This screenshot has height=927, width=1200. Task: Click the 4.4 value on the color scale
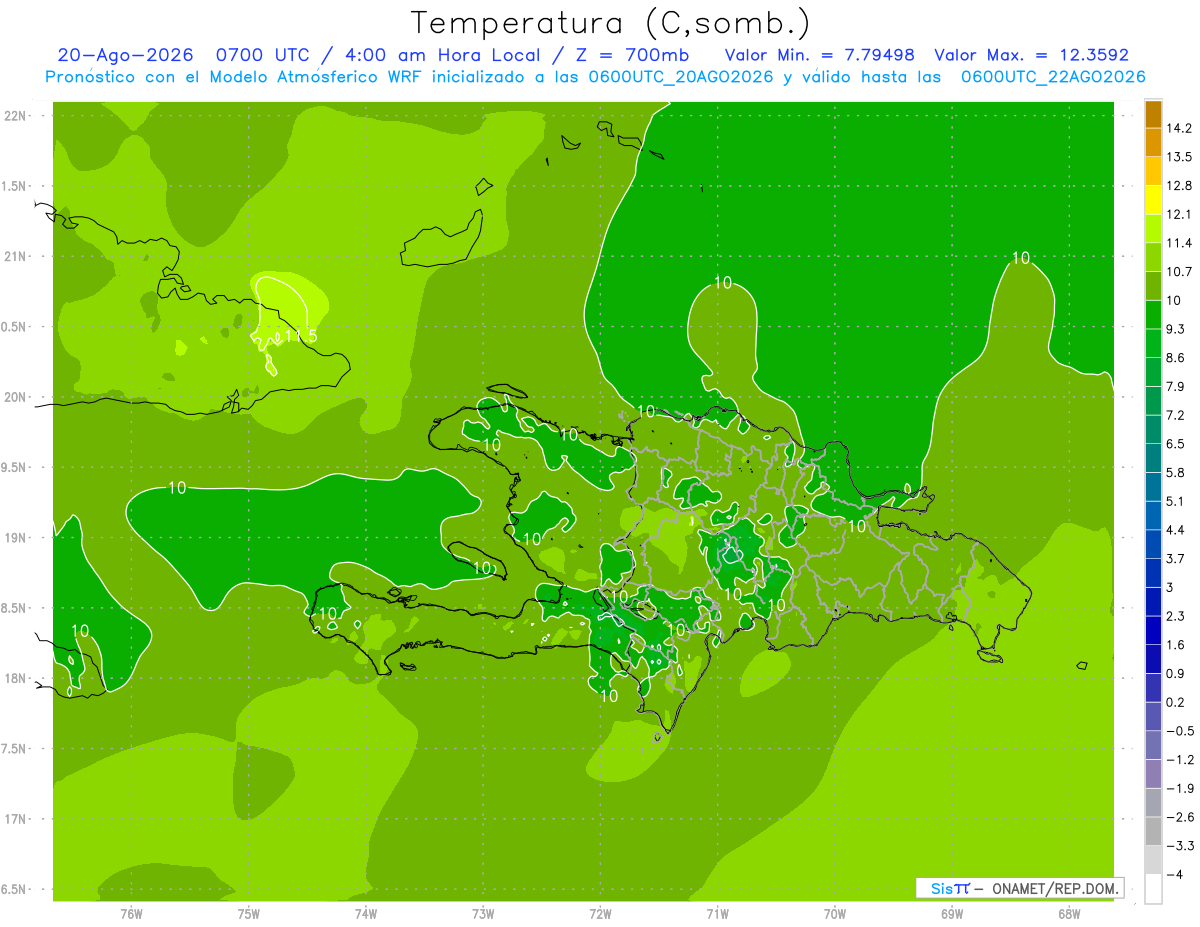point(1176,530)
